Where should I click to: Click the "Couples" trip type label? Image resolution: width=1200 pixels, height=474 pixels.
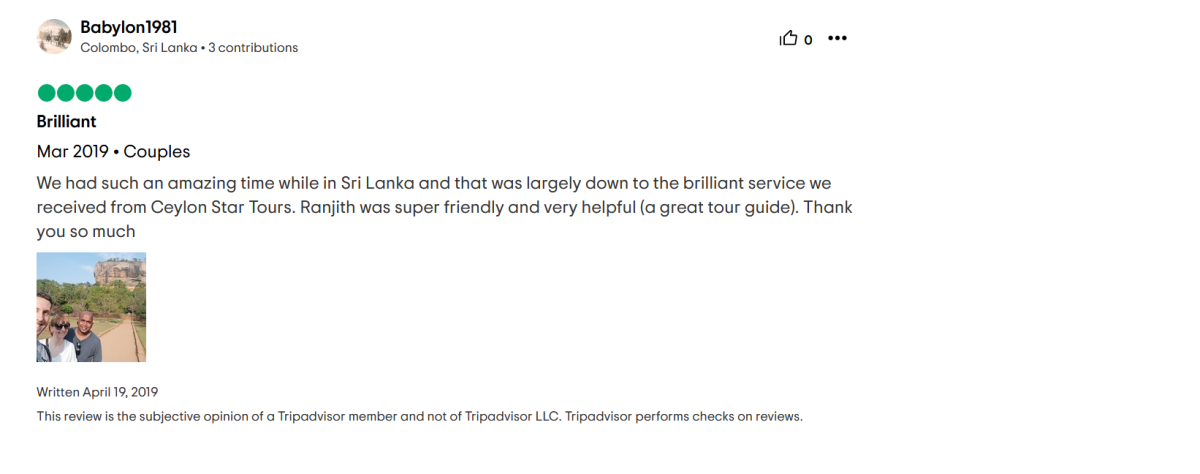coord(157,152)
